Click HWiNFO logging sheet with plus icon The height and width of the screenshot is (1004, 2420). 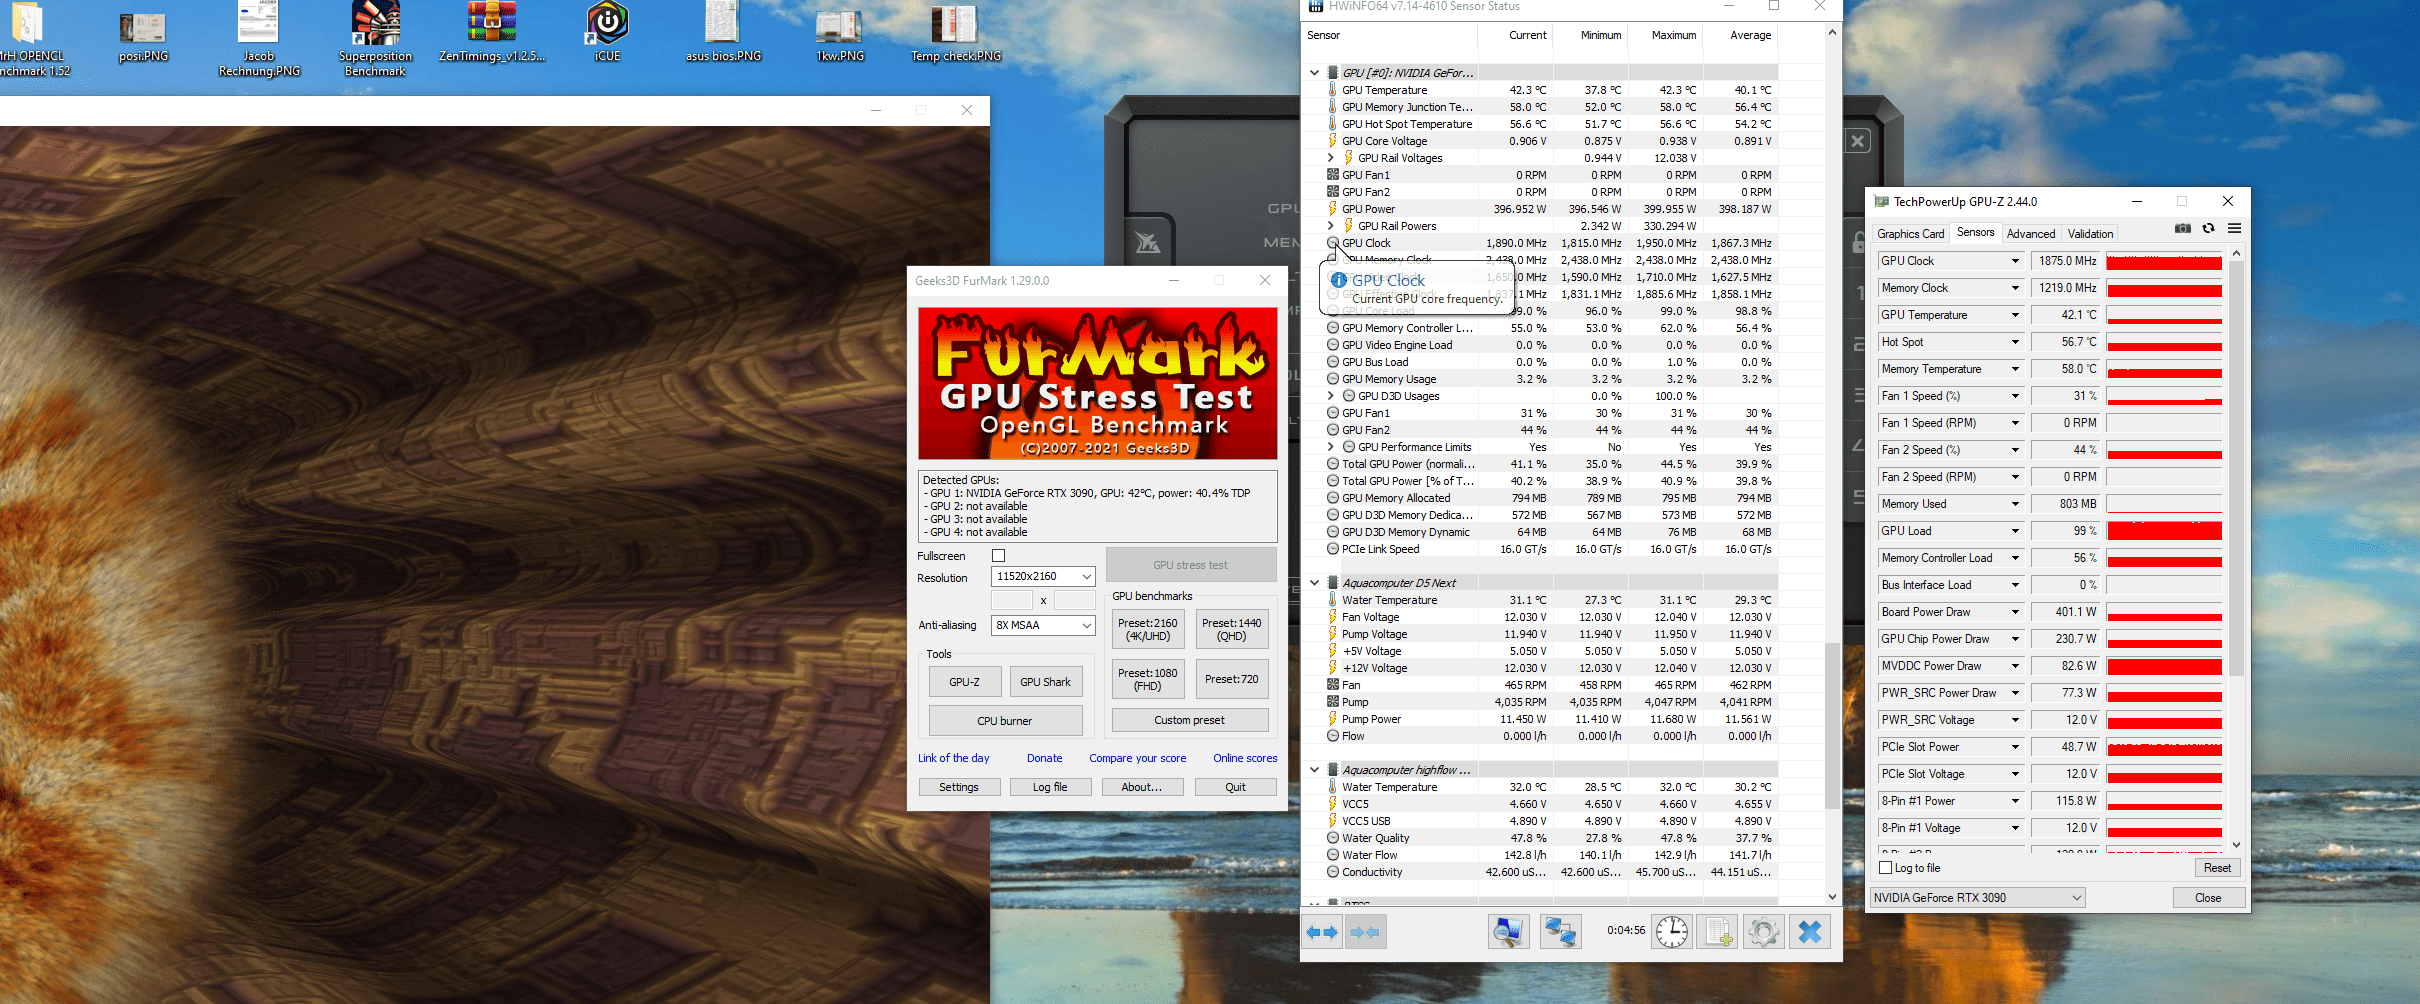1718,932
